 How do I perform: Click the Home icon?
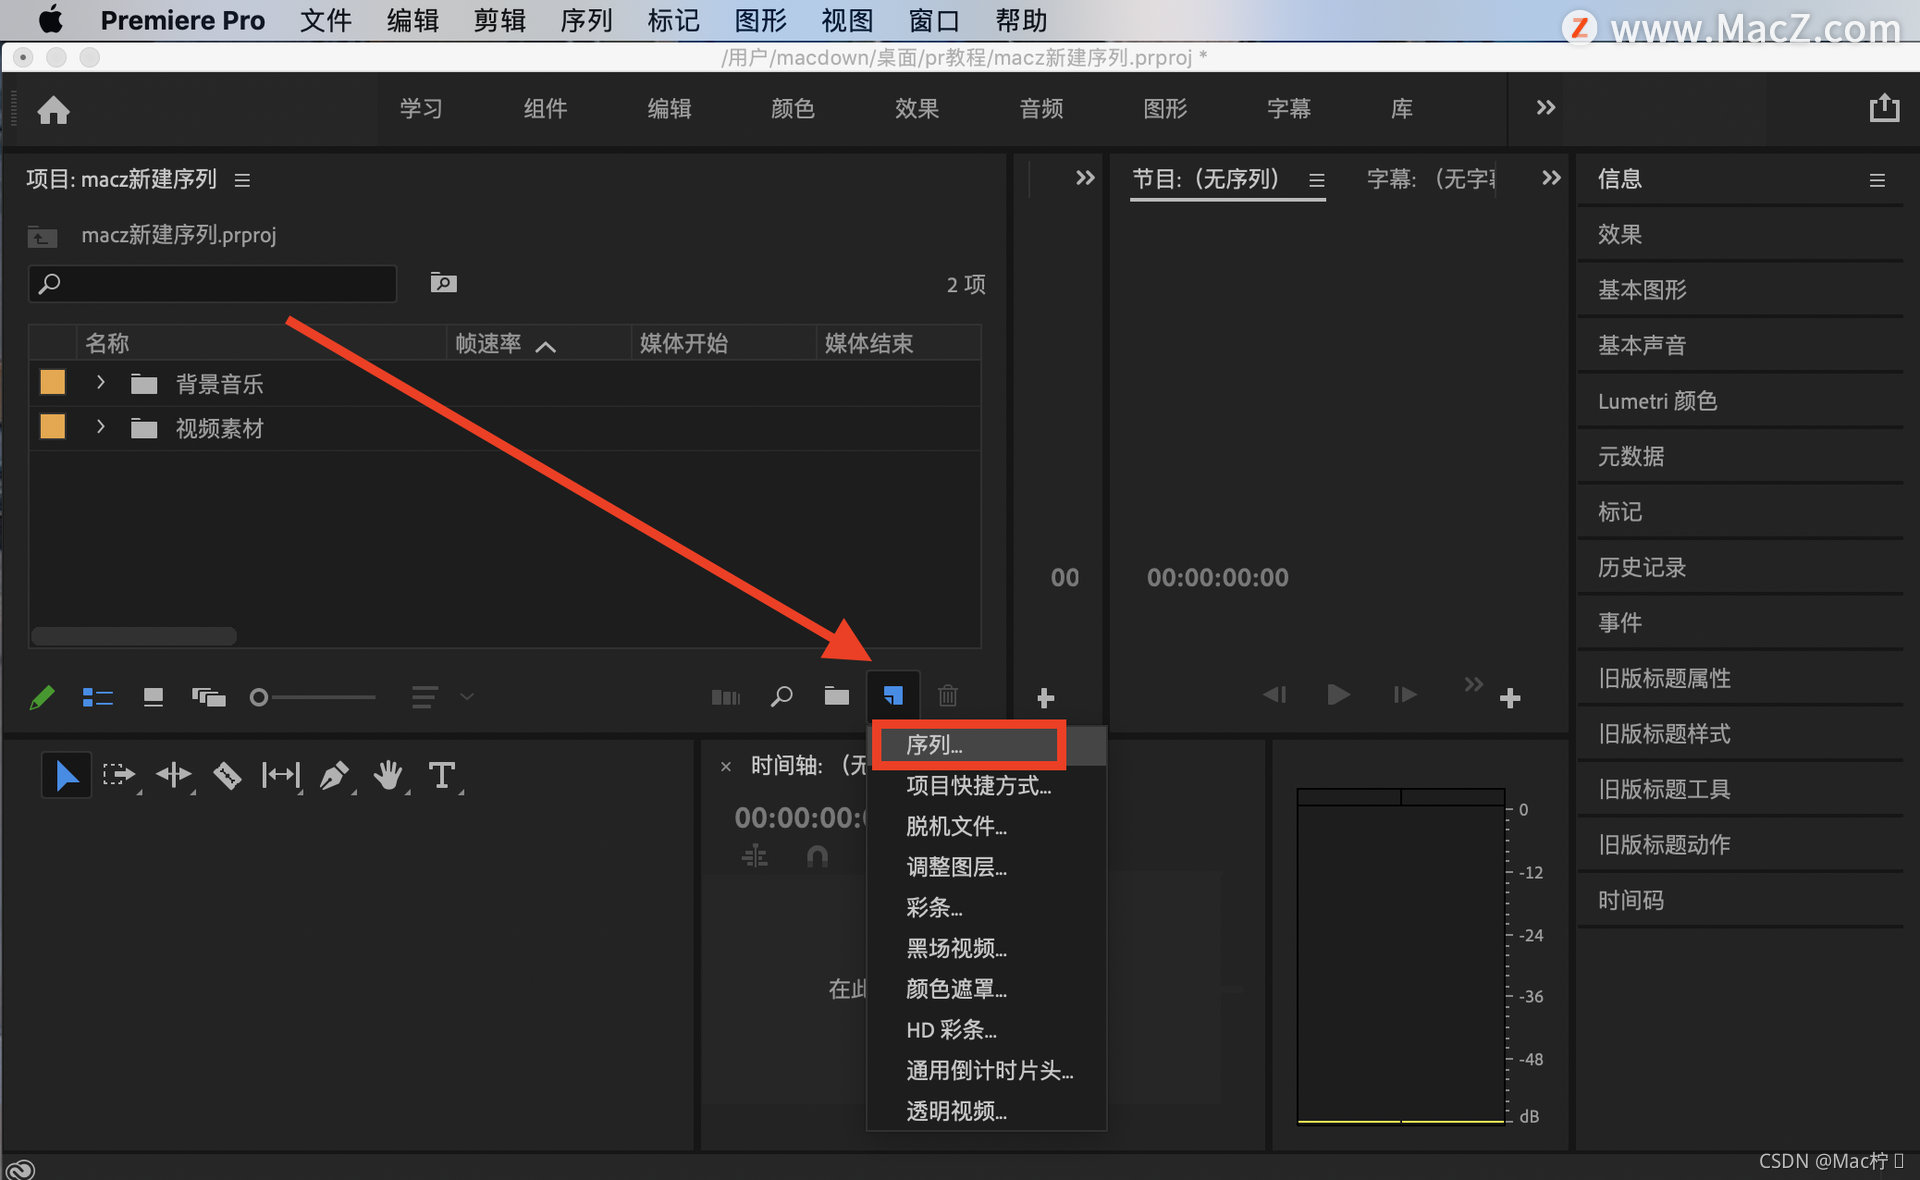[x=53, y=109]
